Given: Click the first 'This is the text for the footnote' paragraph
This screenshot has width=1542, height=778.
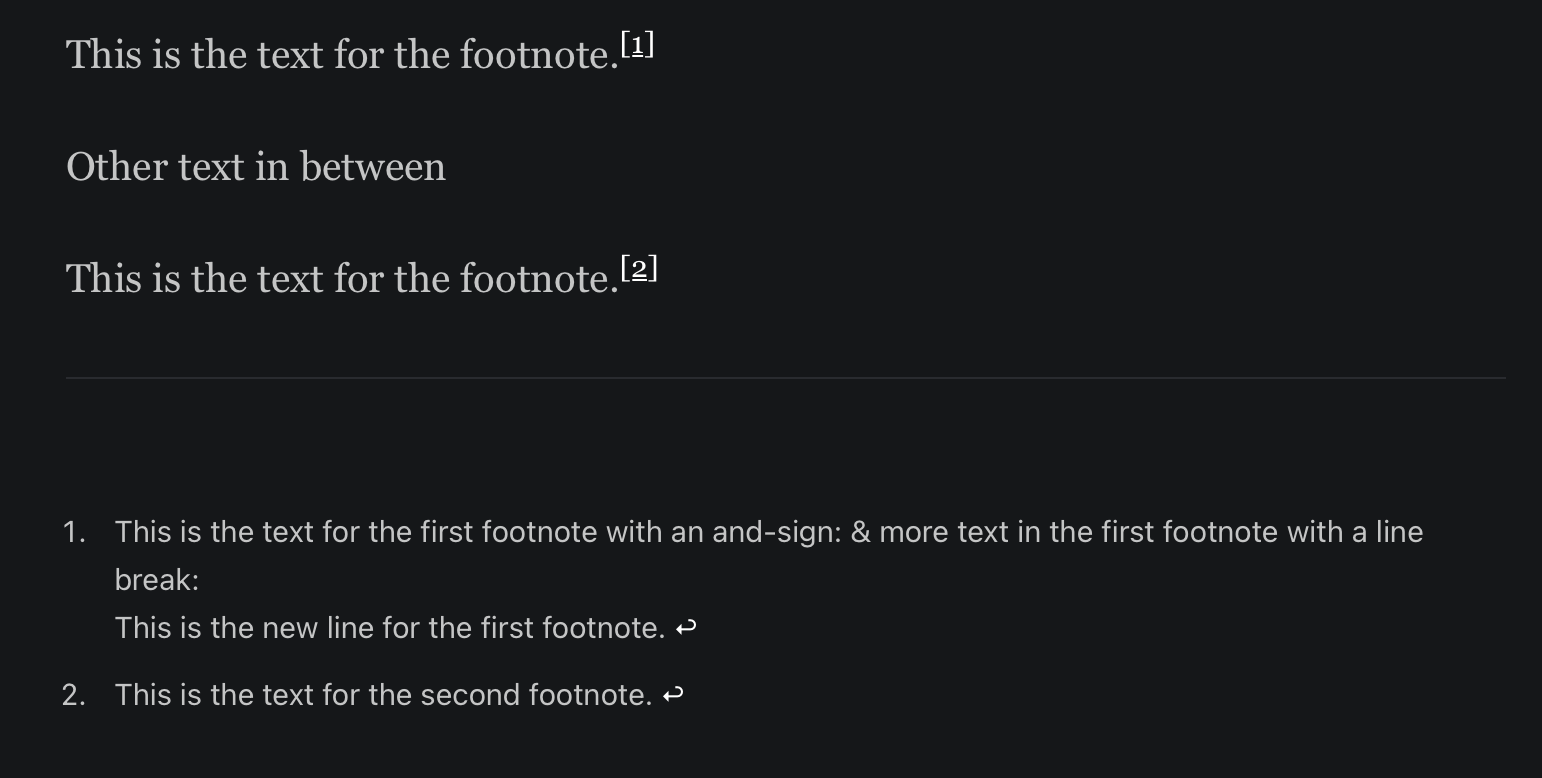Looking at the screenshot, I should [340, 55].
